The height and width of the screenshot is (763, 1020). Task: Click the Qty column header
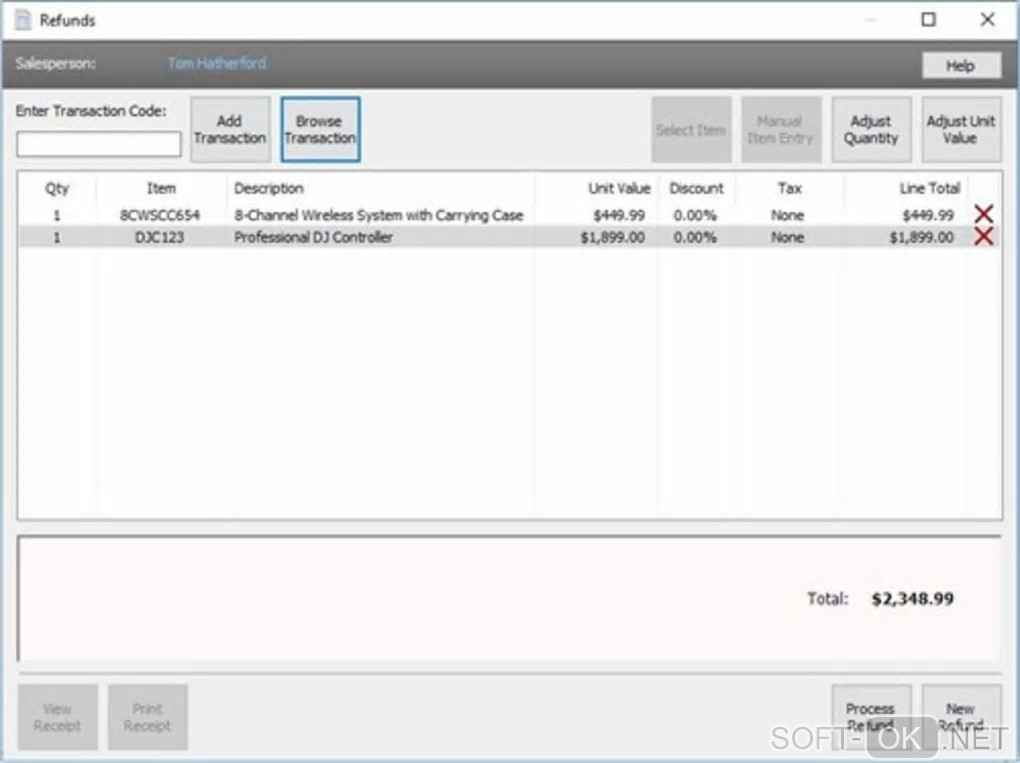(57, 189)
